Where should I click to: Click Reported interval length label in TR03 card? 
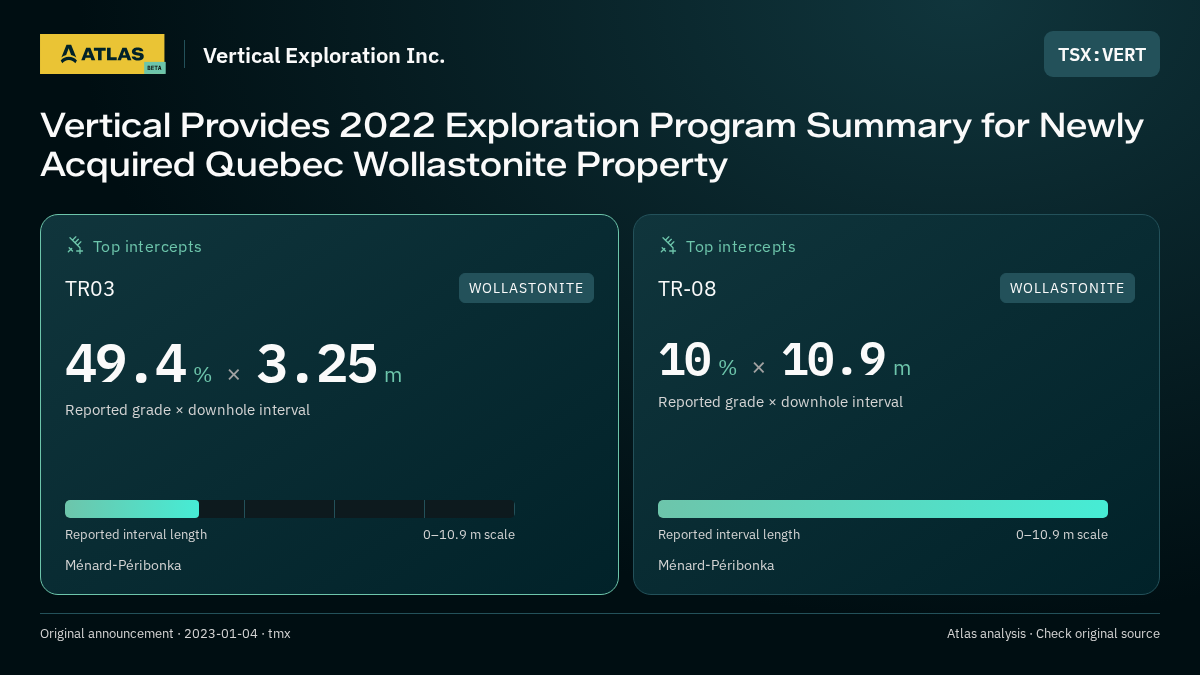pyautogui.click(x=136, y=535)
